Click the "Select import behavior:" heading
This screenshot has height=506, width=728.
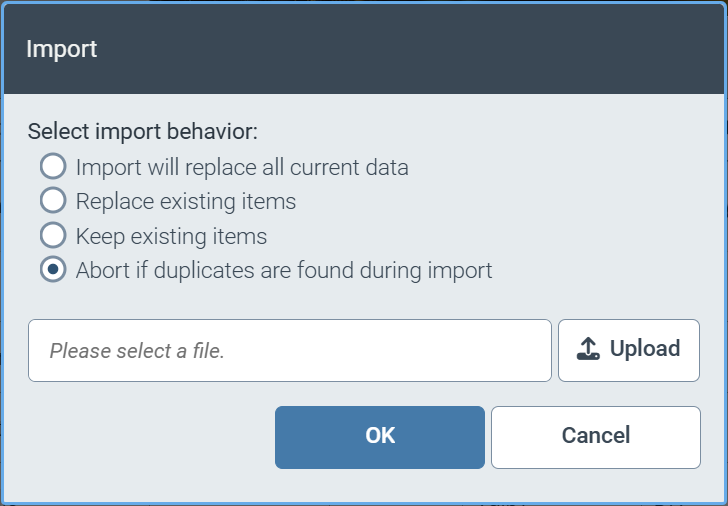click(142, 131)
